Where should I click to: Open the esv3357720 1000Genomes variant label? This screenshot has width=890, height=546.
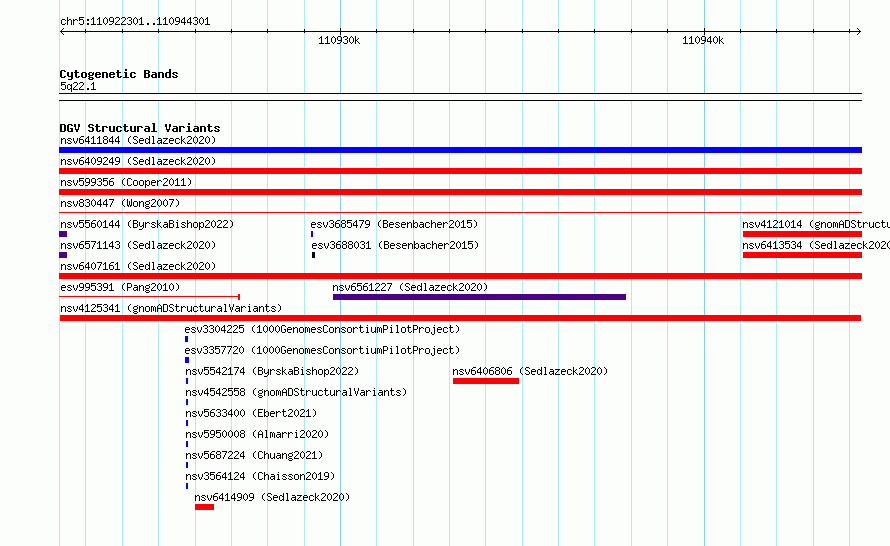(x=322, y=350)
